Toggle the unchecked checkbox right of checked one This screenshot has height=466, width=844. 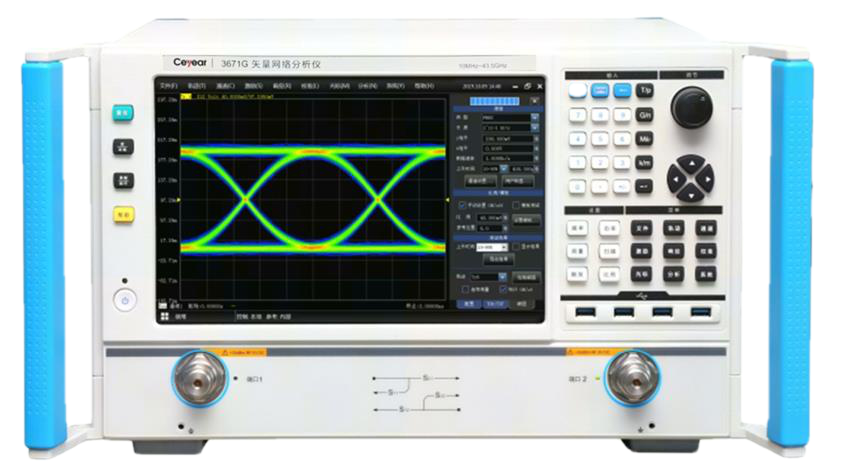click(515, 203)
